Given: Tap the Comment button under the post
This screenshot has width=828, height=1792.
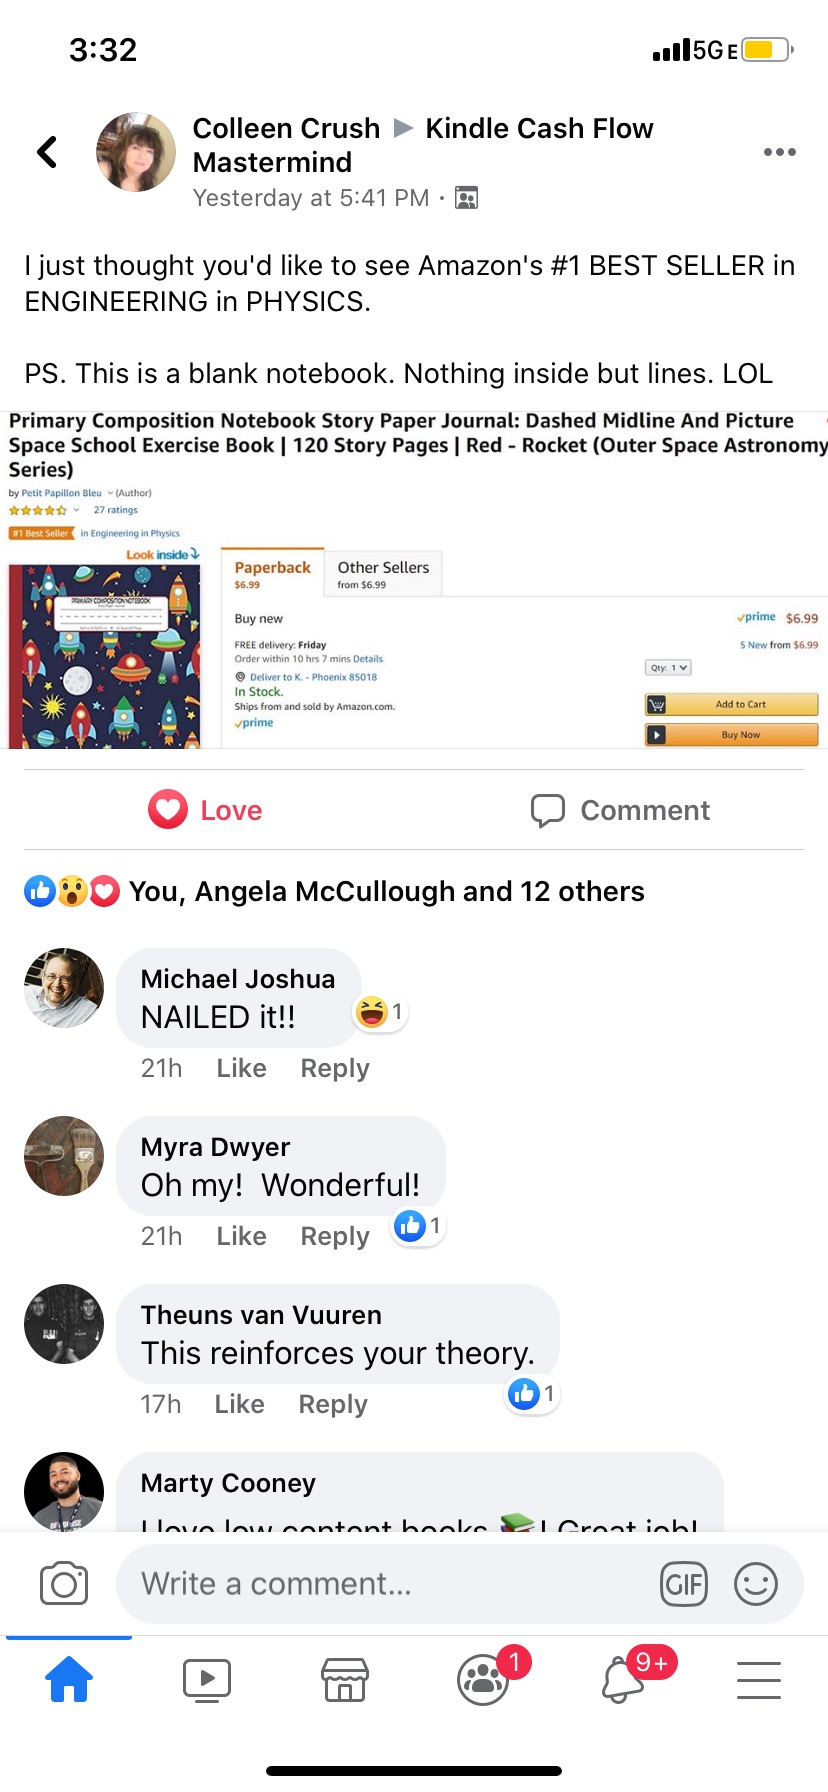Looking at the screenshot, I should coord(620,810).
